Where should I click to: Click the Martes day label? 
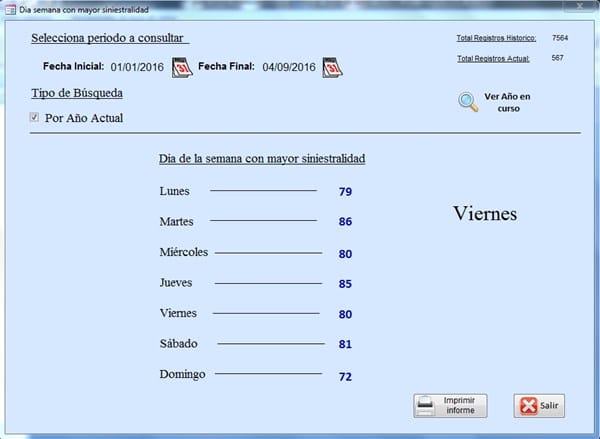176,221
